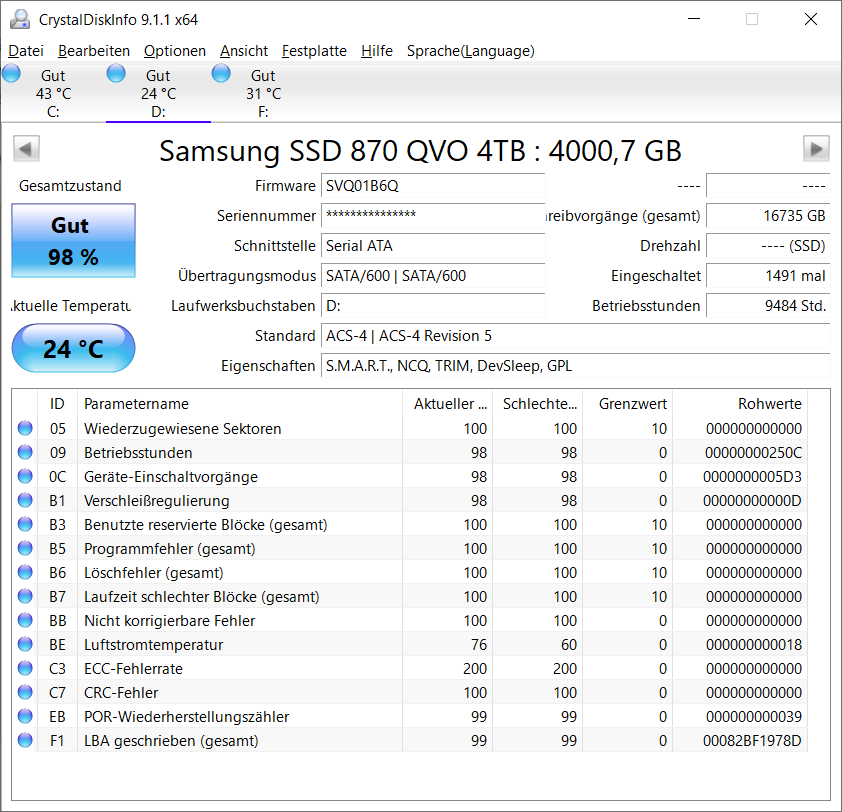This screenshot has width=842, height=812.
Task: Click the 24 °C temperature button
Action: (x=74, y=348)
